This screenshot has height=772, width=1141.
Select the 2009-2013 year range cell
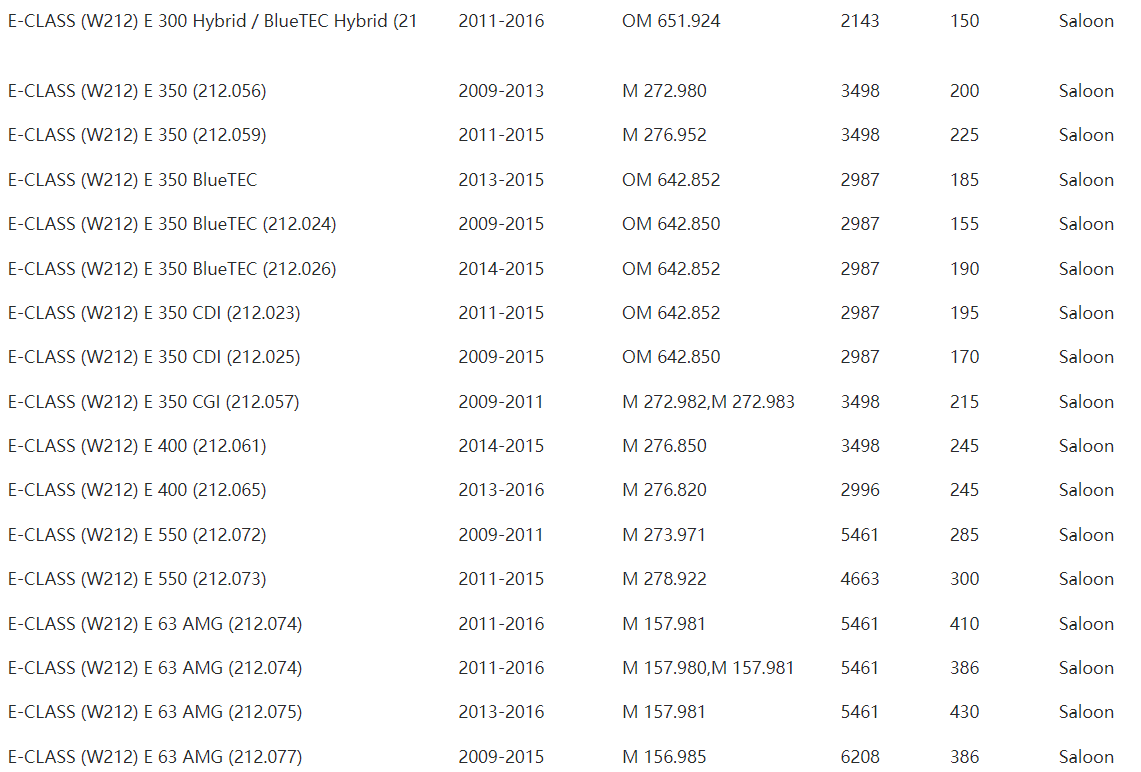501,91
